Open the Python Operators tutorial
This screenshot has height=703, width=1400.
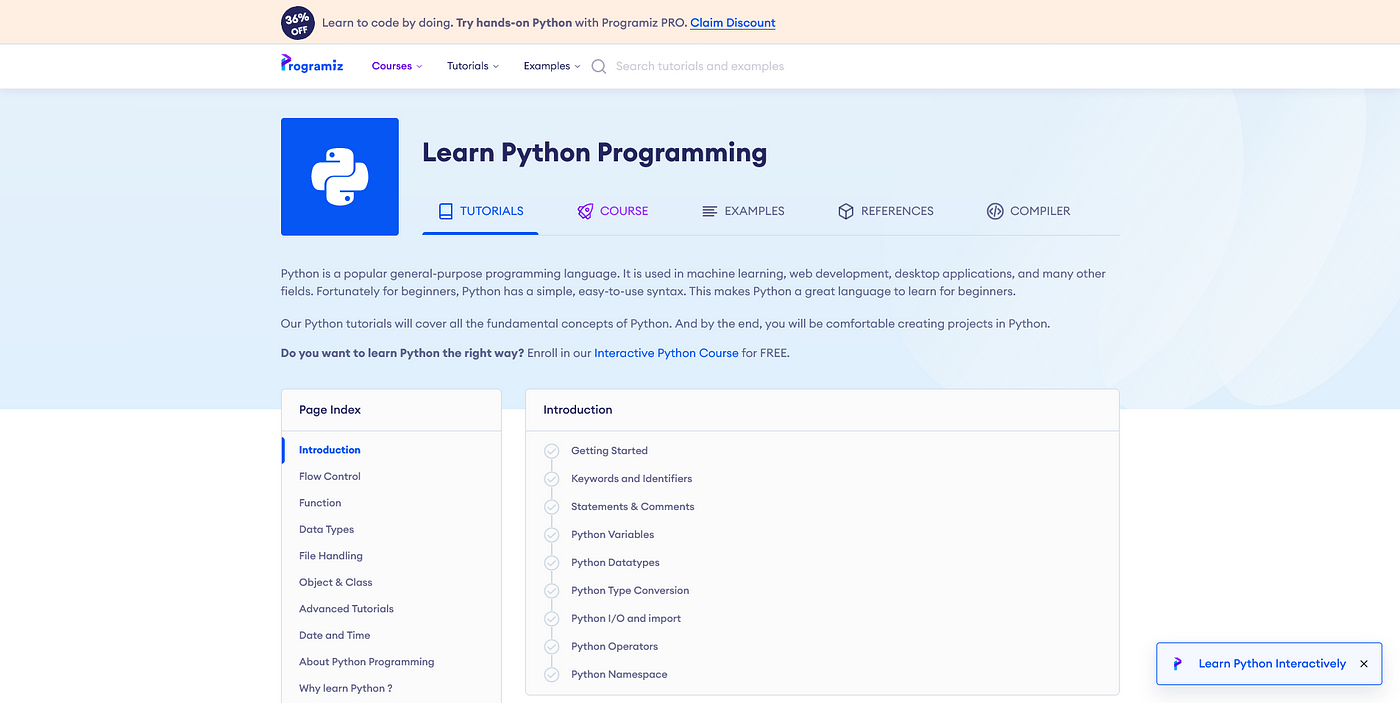[614, 647]
